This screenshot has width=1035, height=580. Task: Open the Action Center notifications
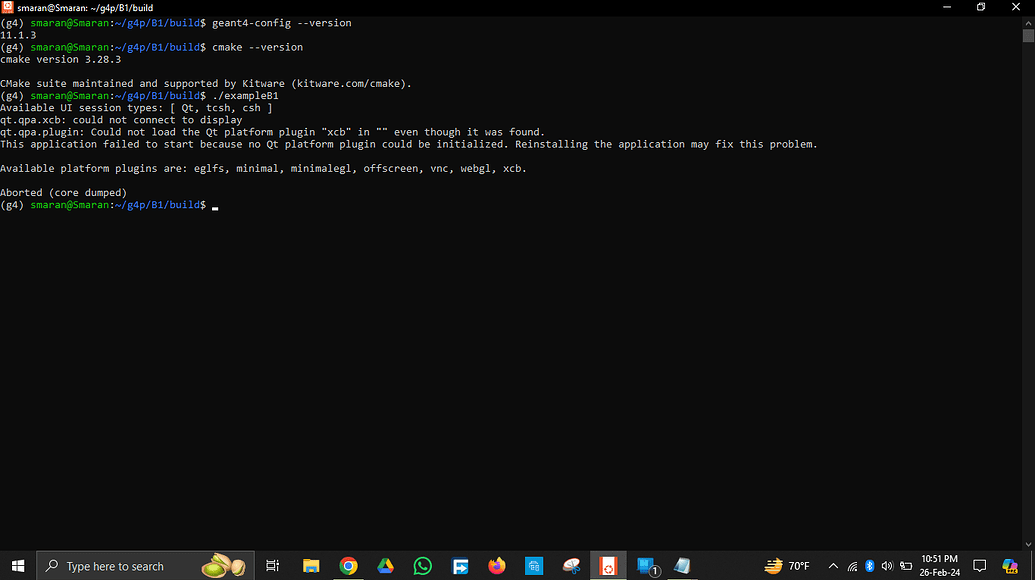point(980,565)
